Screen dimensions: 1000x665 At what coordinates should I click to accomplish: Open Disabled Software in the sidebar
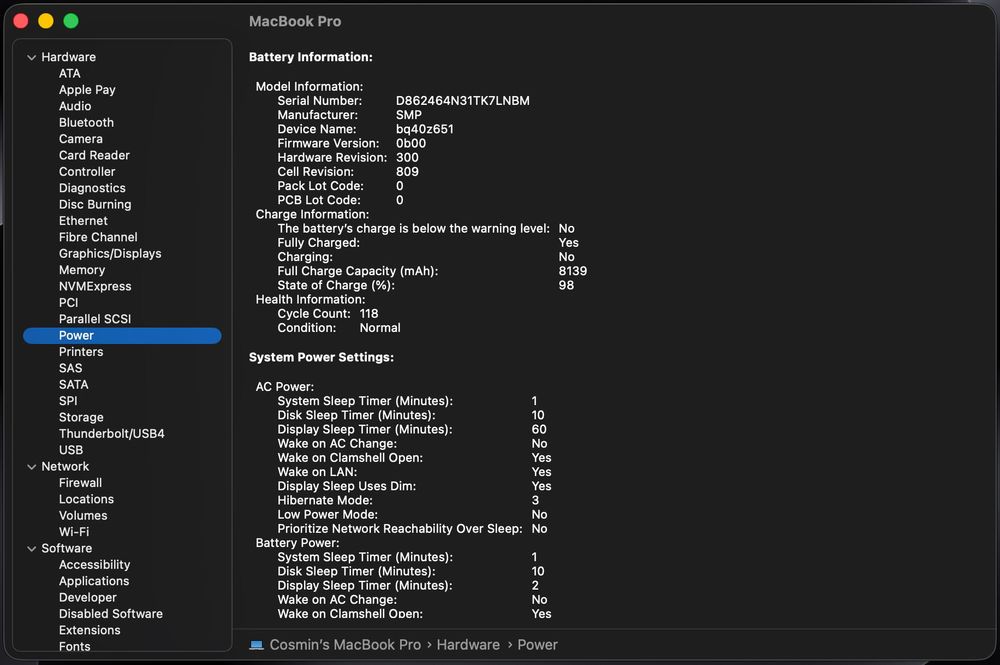[x=110, y=614]
